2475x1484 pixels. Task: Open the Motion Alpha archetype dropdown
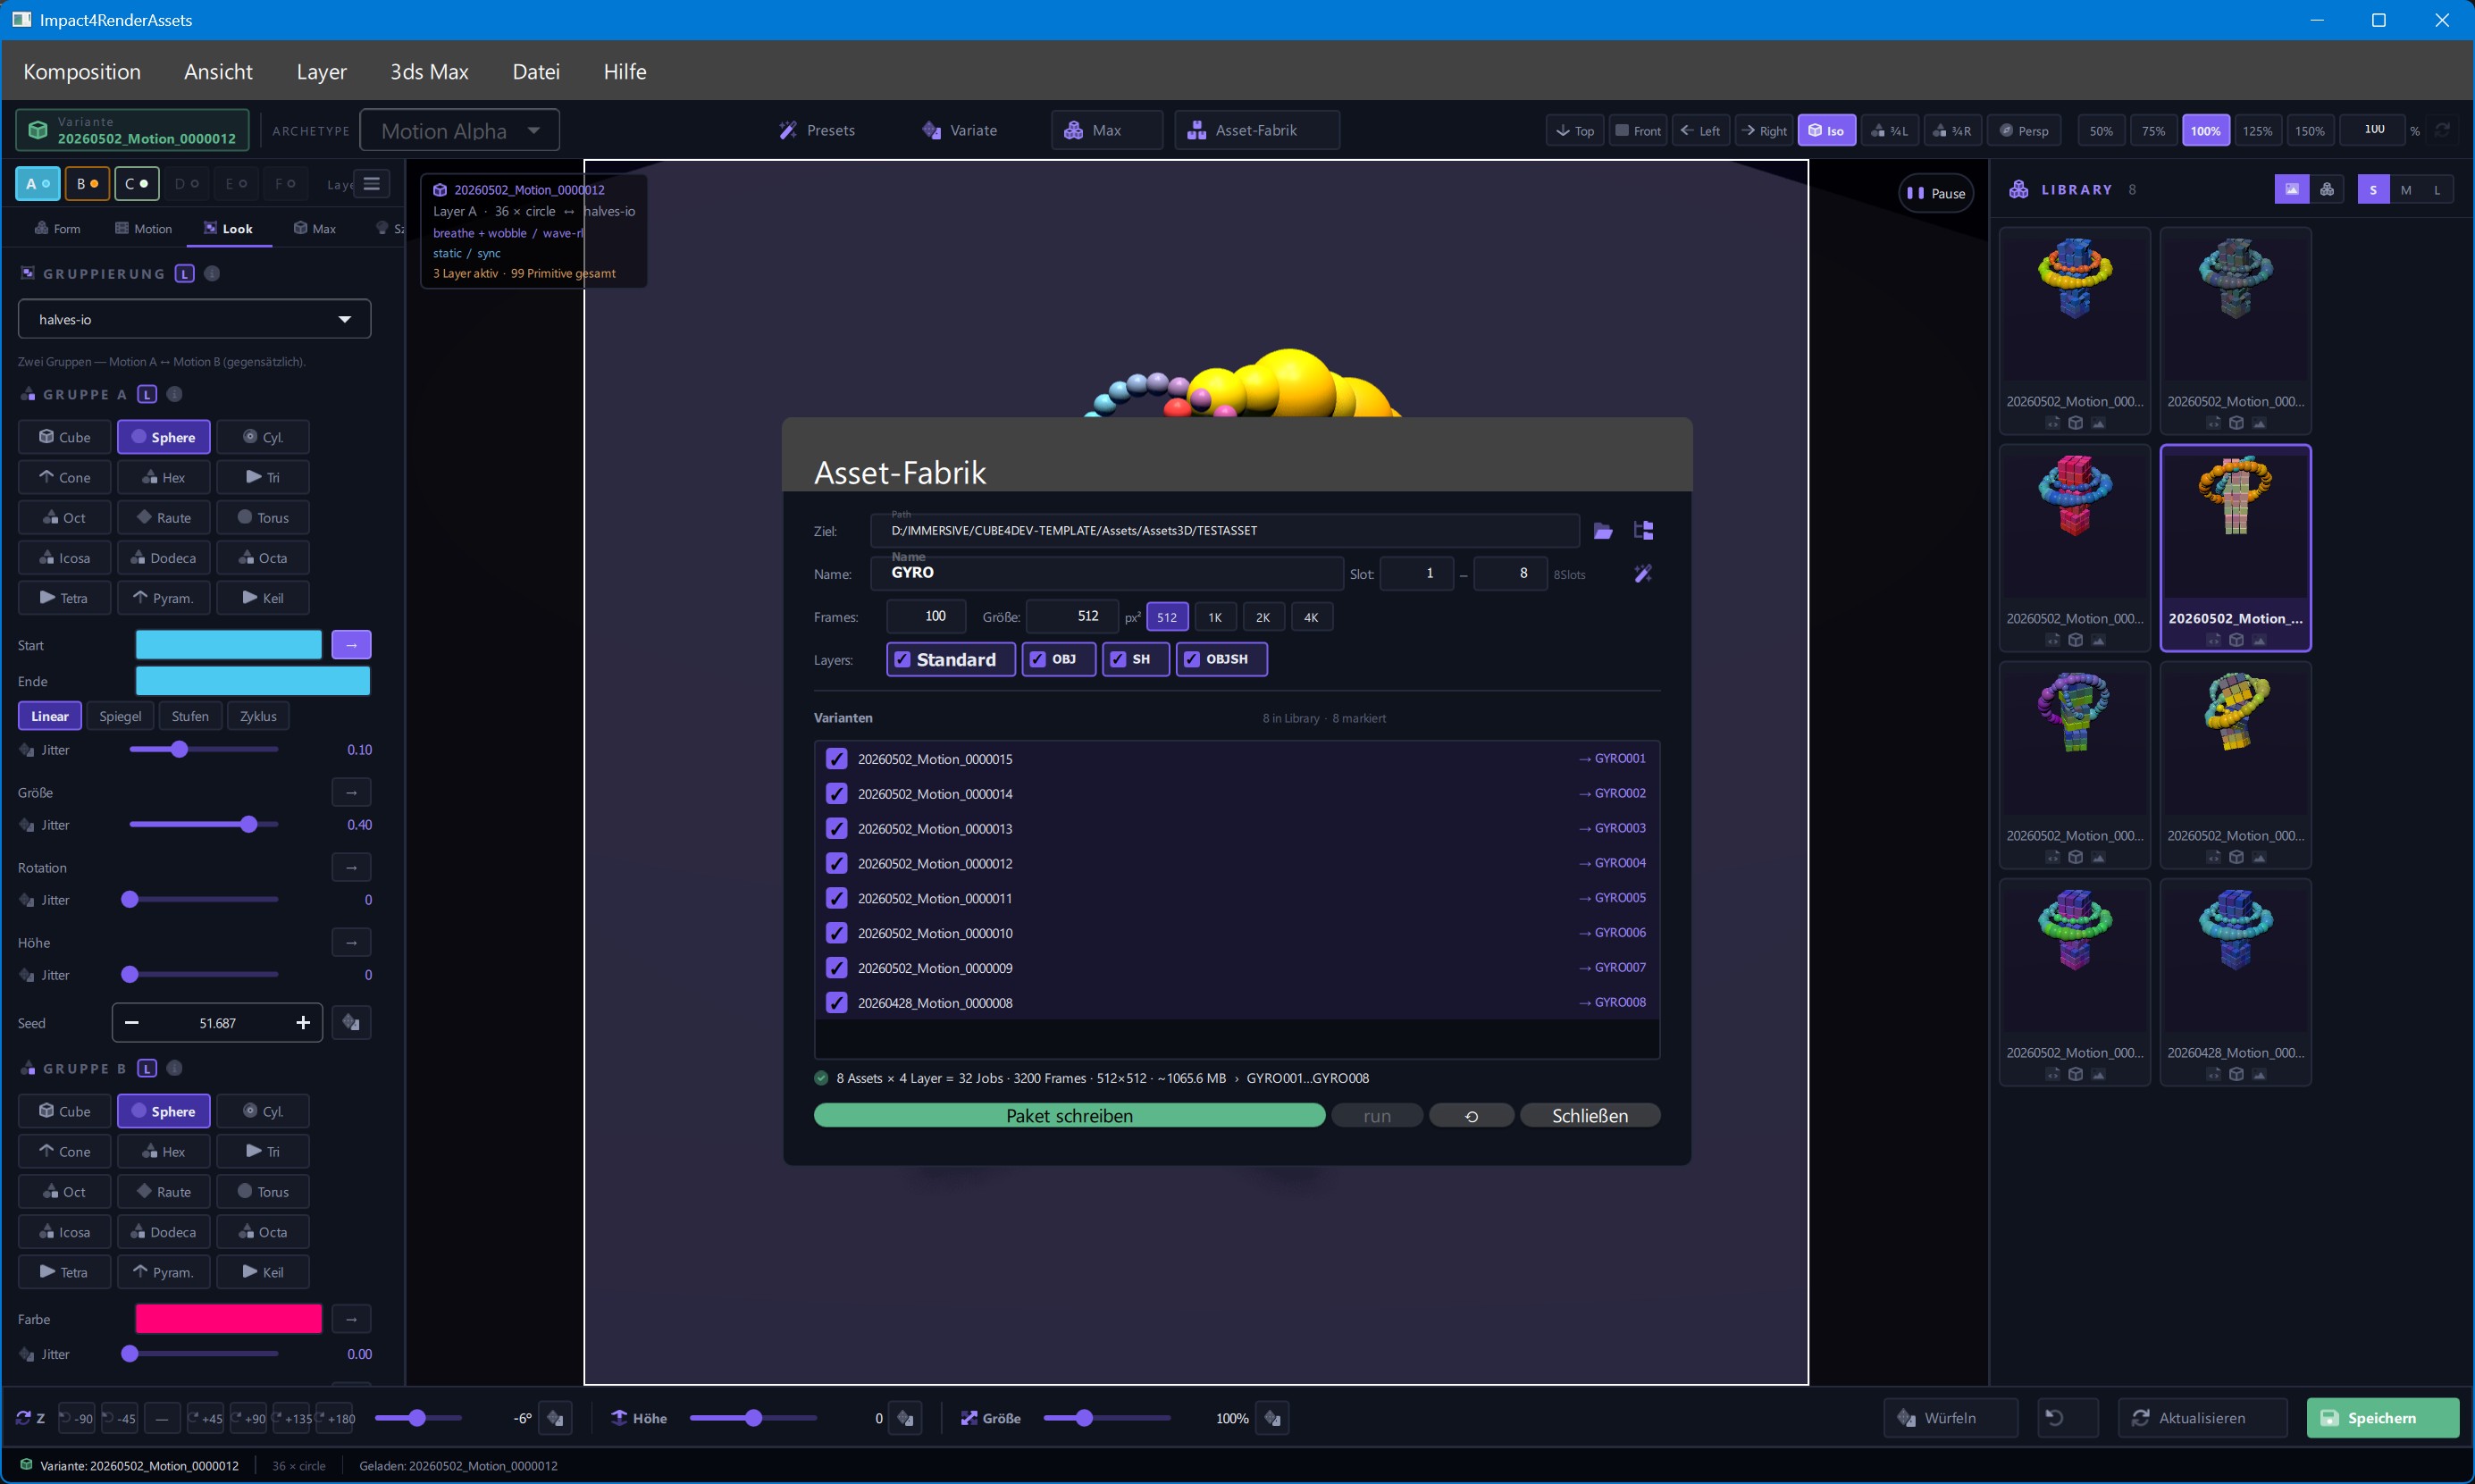pos(459,130)
